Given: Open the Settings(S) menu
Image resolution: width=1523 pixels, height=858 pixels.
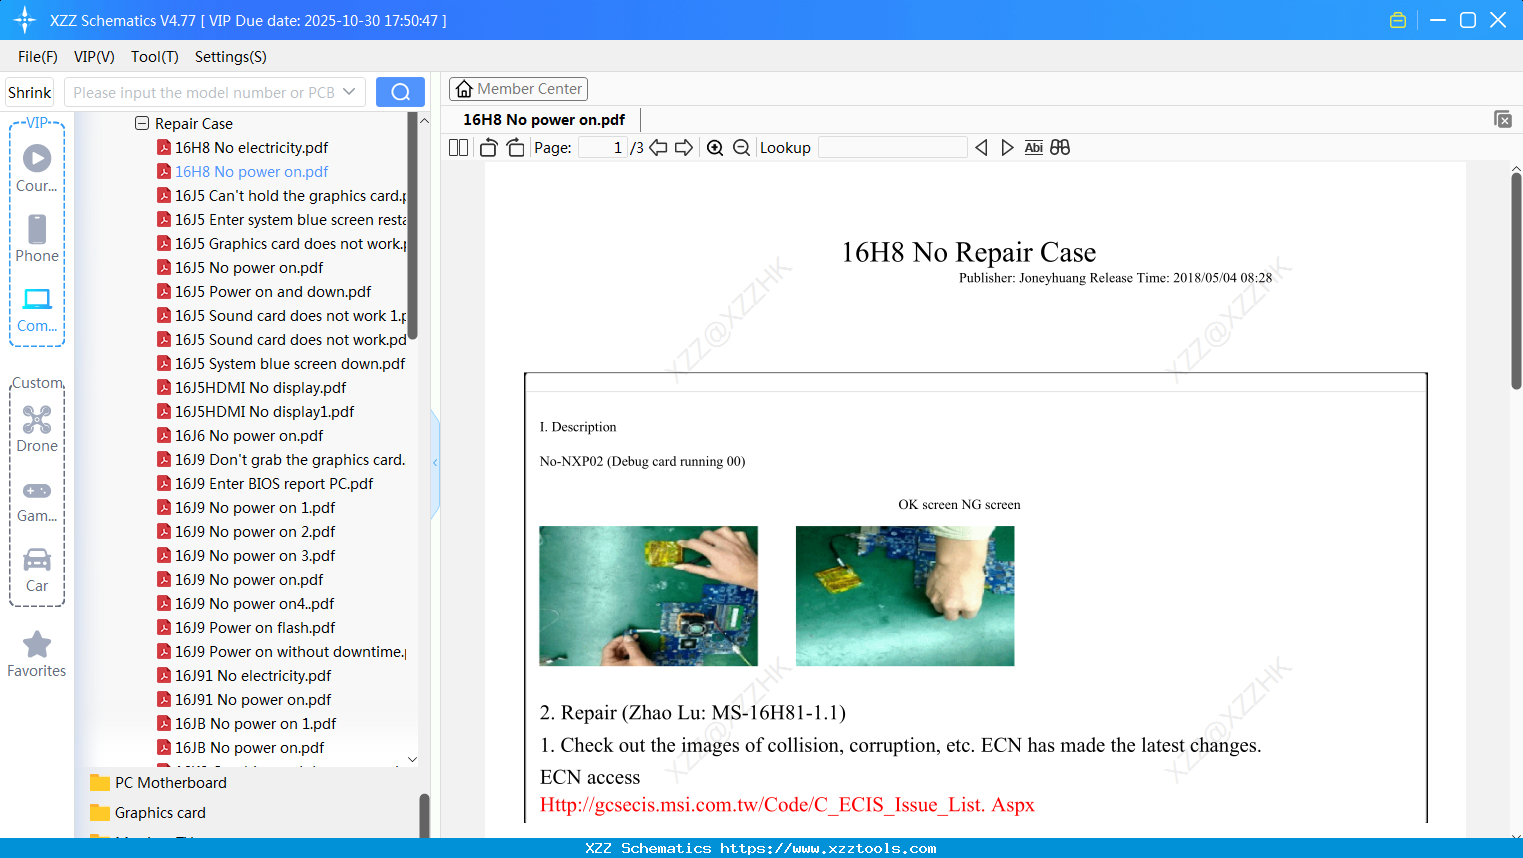Looking at the screenshot, I should 231,57.
